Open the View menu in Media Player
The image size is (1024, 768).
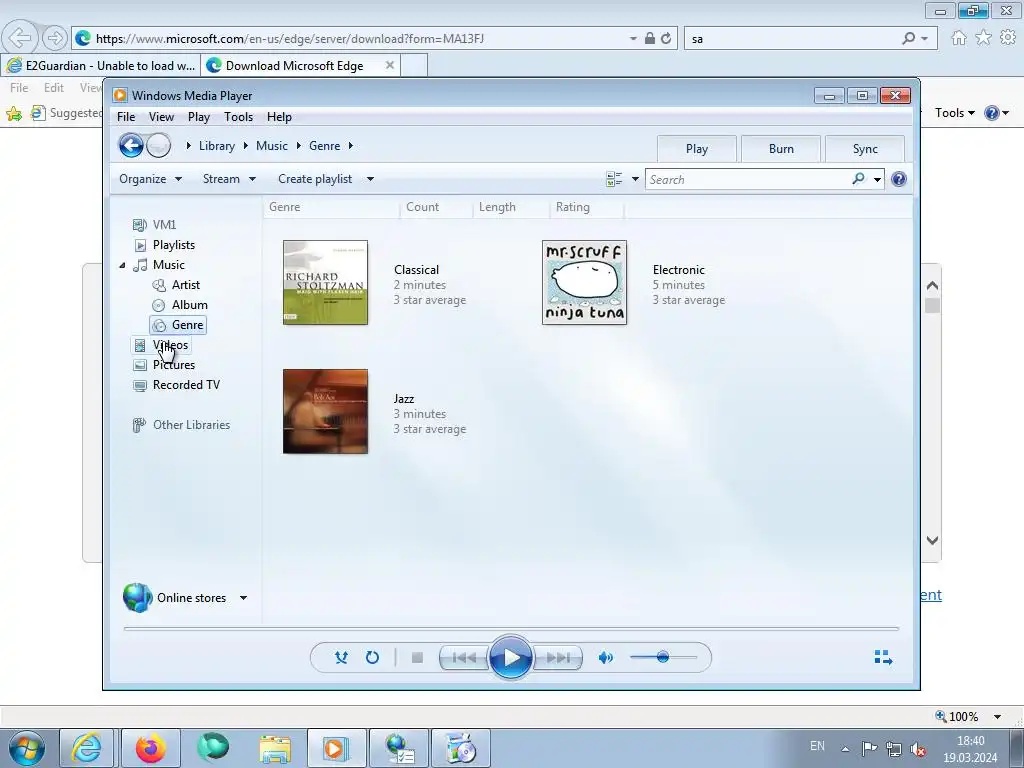click(161, 117)
